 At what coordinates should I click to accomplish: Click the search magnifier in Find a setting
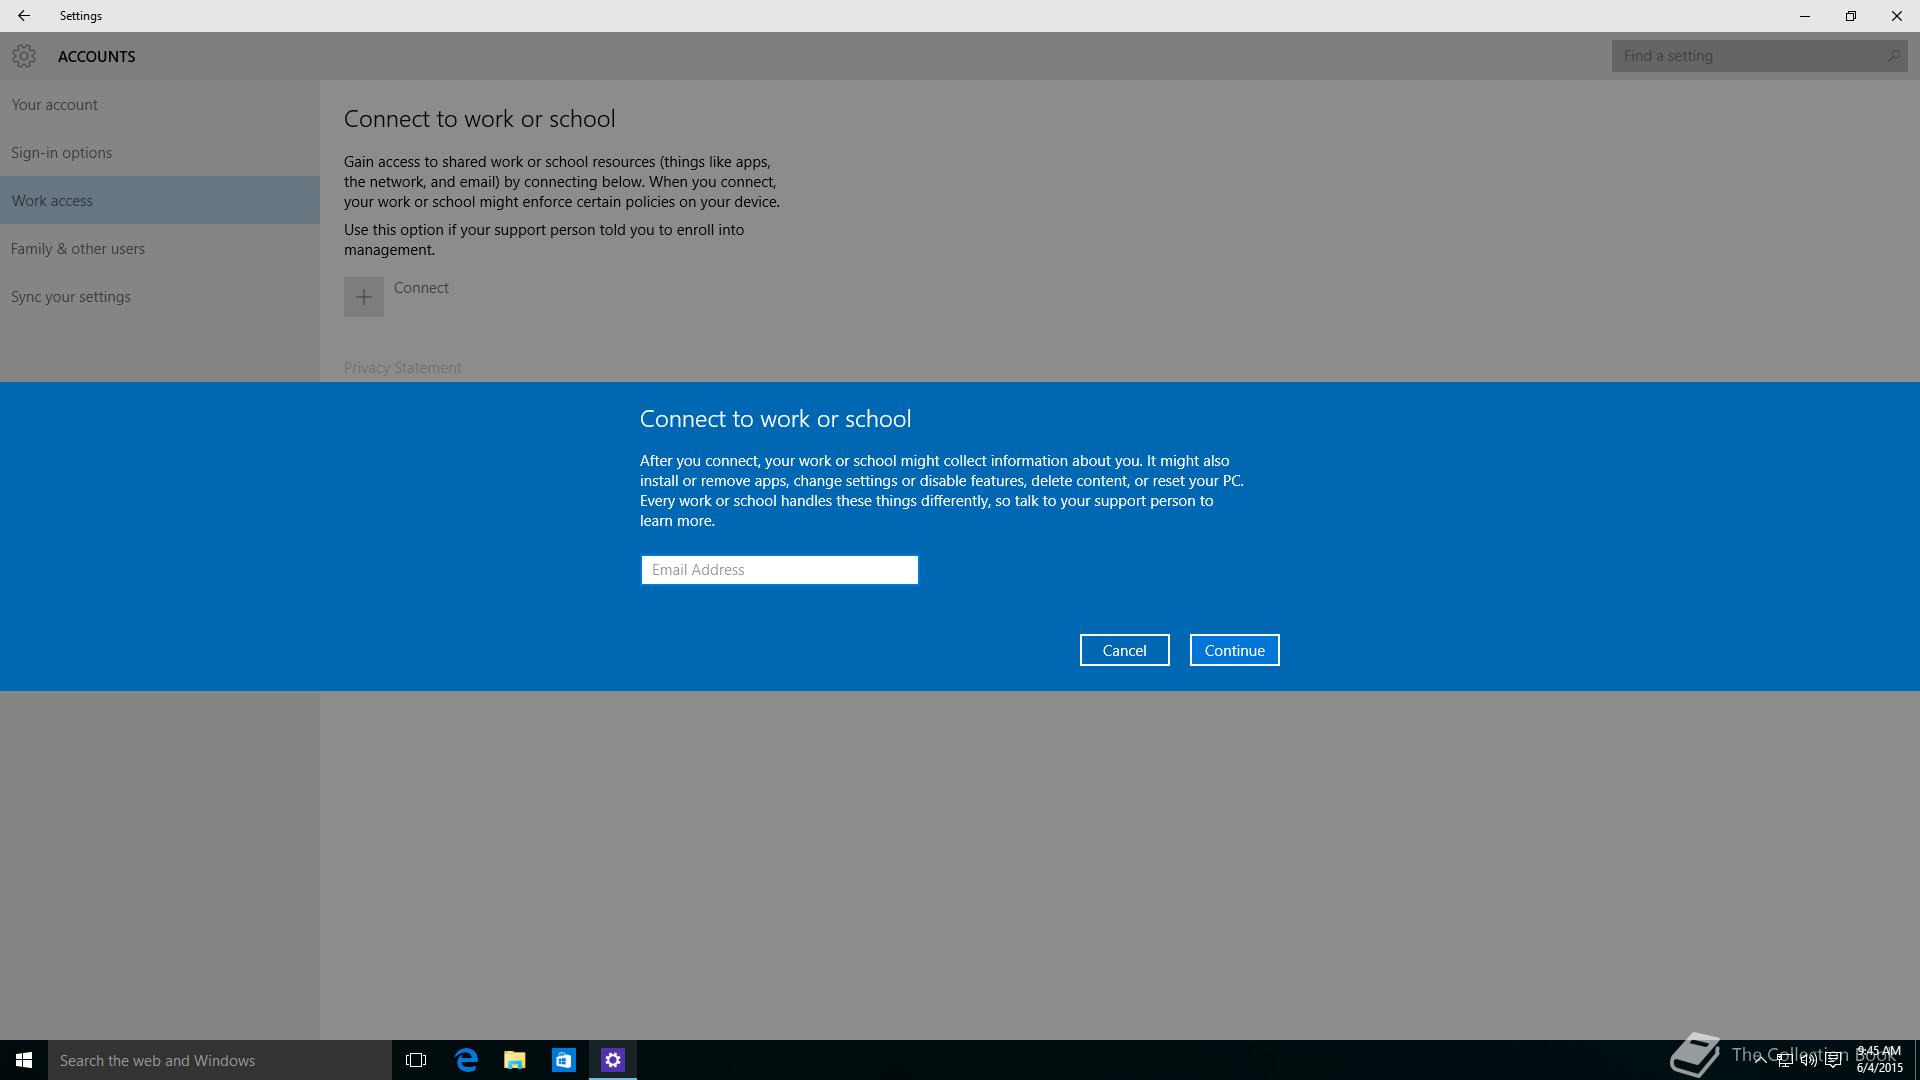tap(1893, 56)
